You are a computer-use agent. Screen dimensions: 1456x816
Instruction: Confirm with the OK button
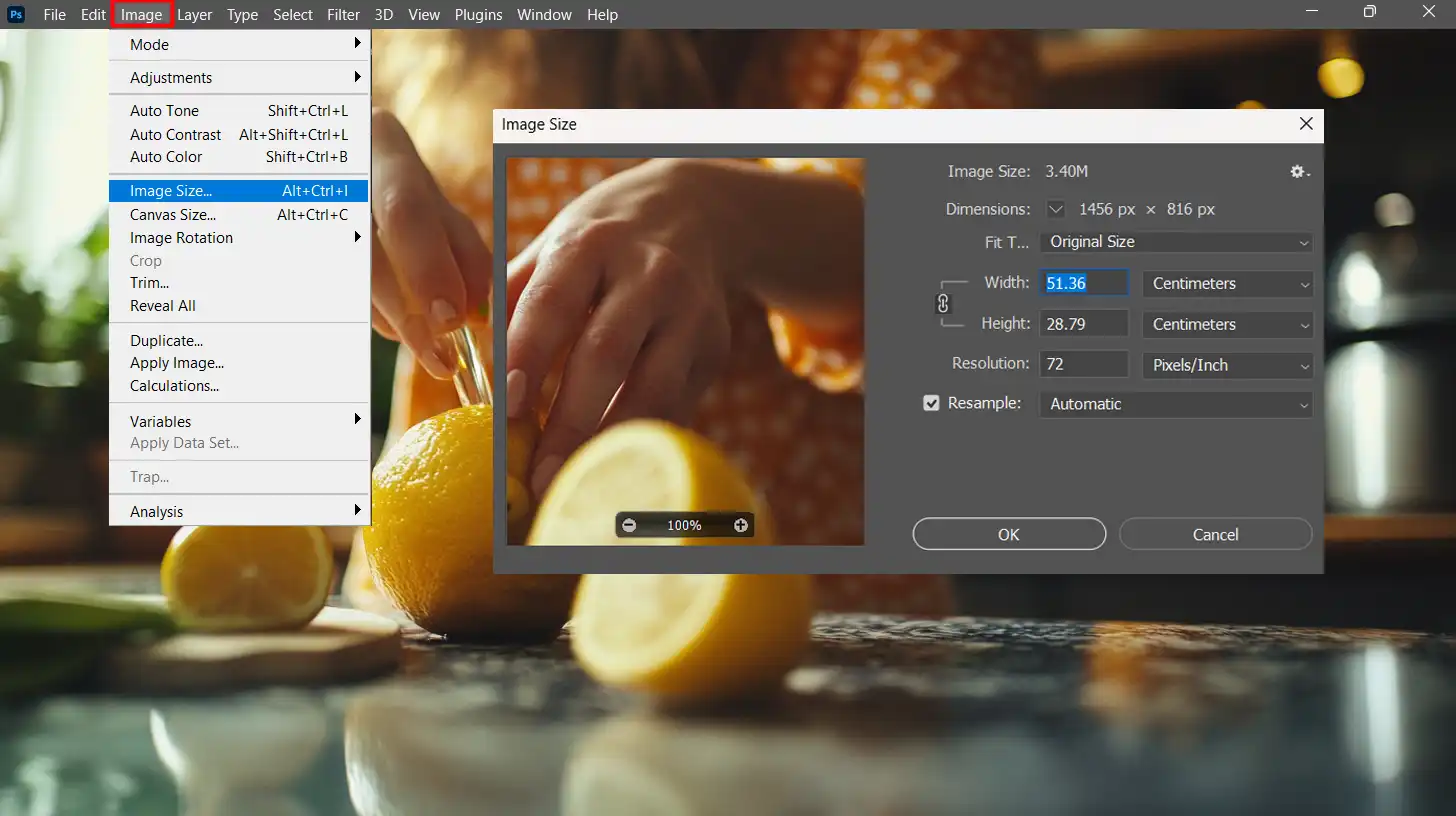pyautogui.click(x=1009, y=534)
